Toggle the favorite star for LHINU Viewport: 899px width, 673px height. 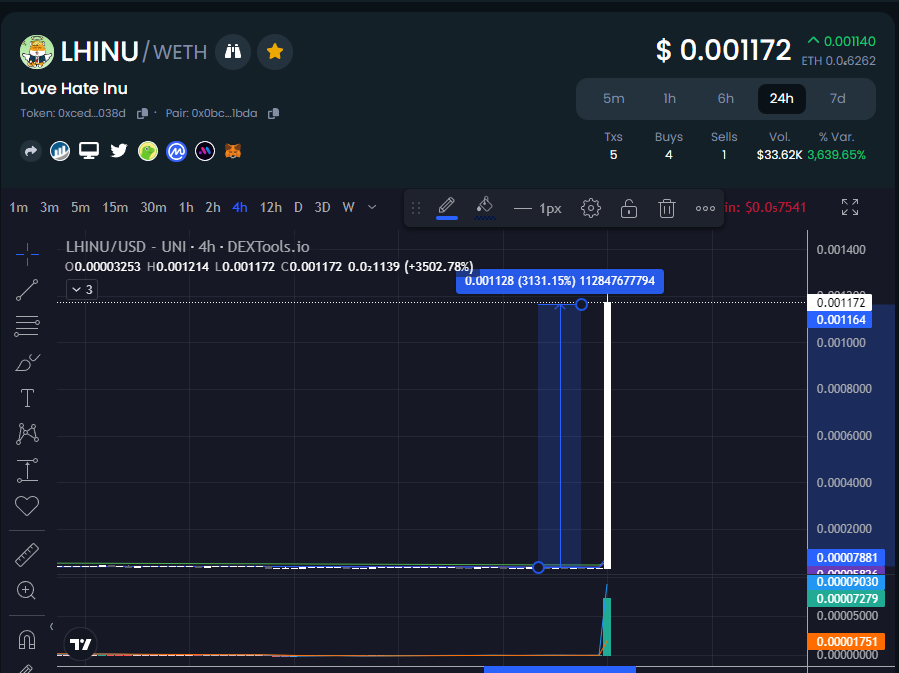coord(275,52)
